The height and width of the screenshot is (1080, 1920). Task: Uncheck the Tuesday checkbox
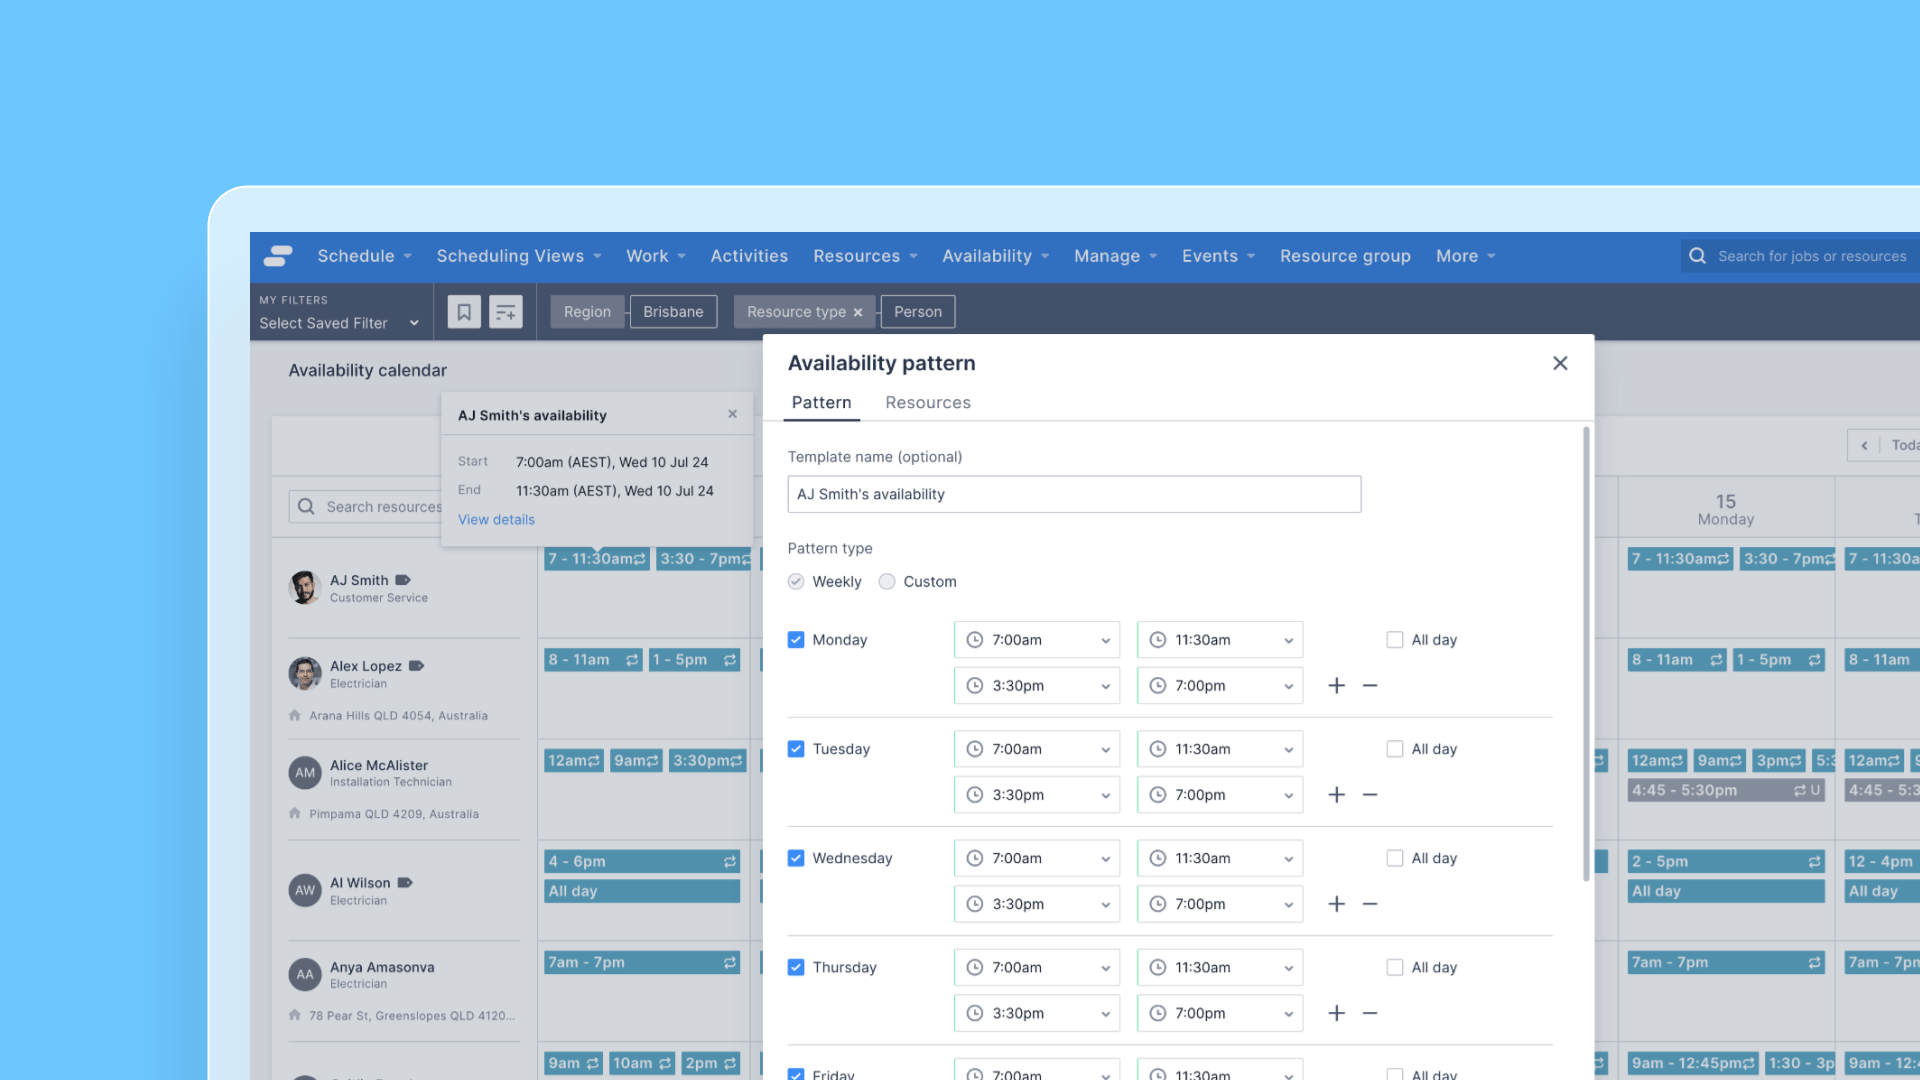click(x=796, y=749)
